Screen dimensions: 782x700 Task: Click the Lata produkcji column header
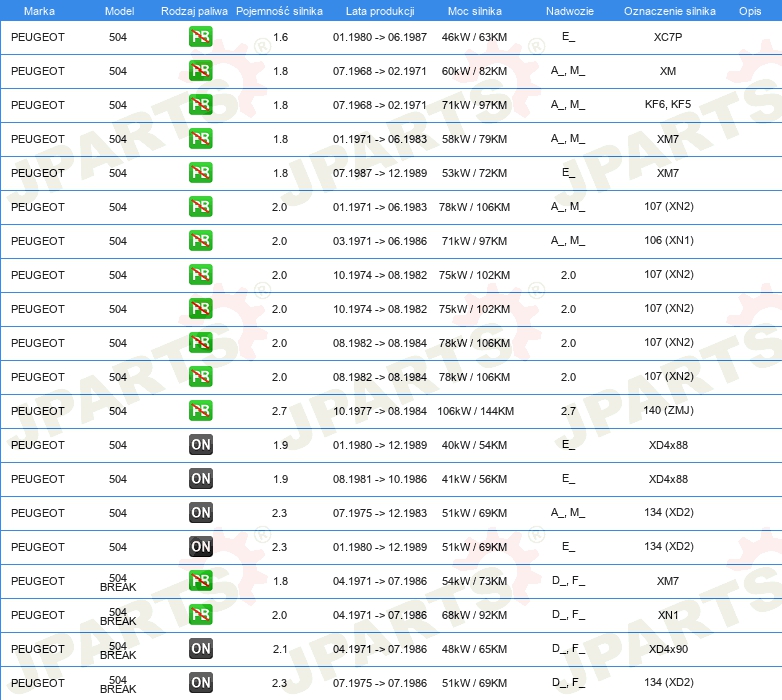[x=379, y=10]
